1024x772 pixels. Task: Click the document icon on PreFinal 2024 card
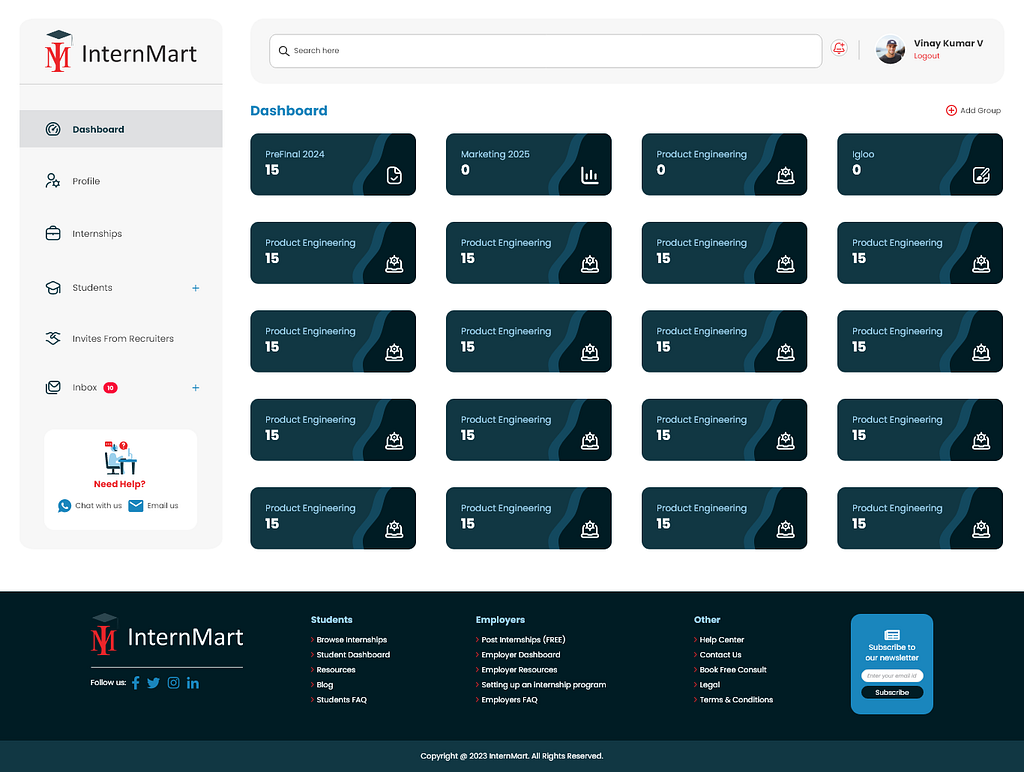395,176
